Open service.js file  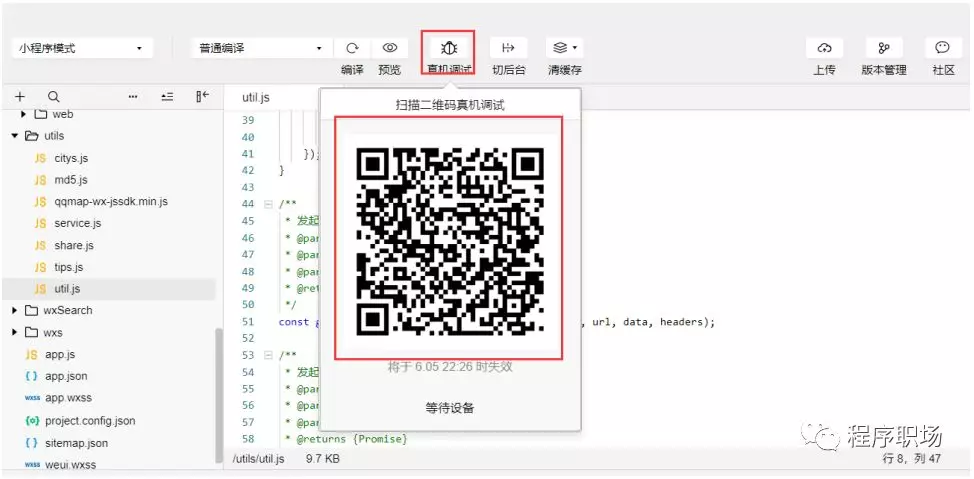78,223
